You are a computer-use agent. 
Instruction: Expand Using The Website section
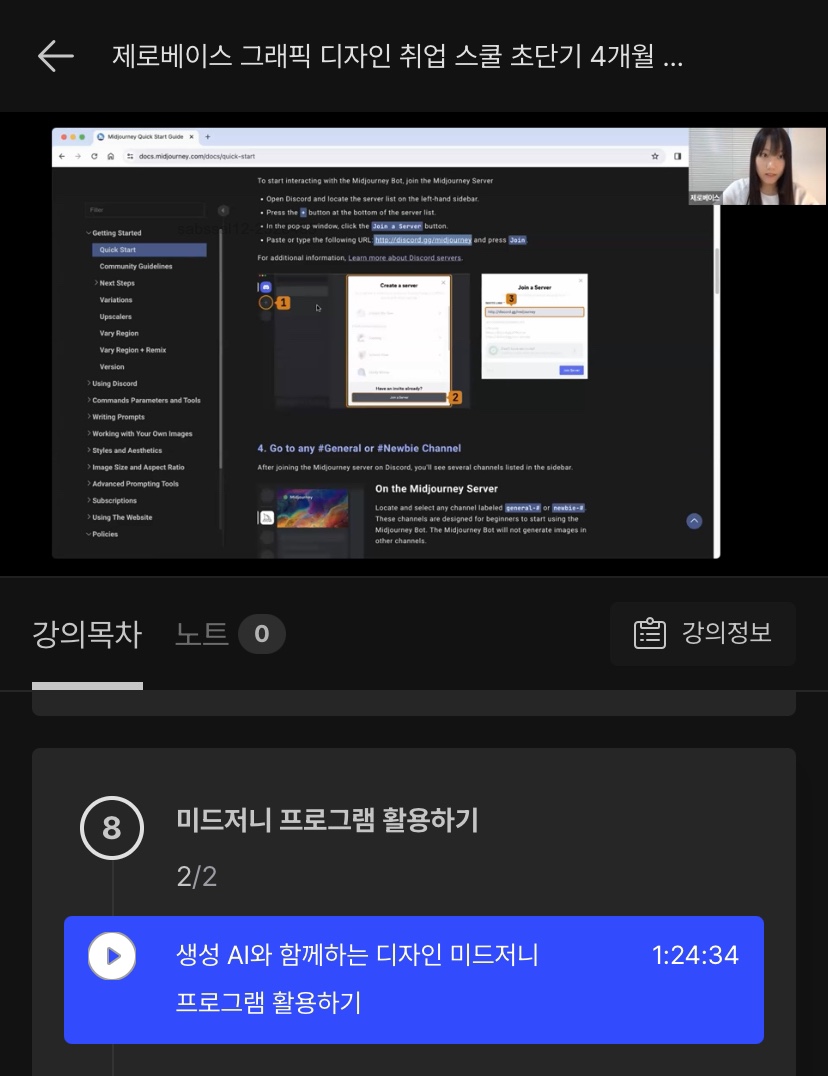tap(120, 517)
